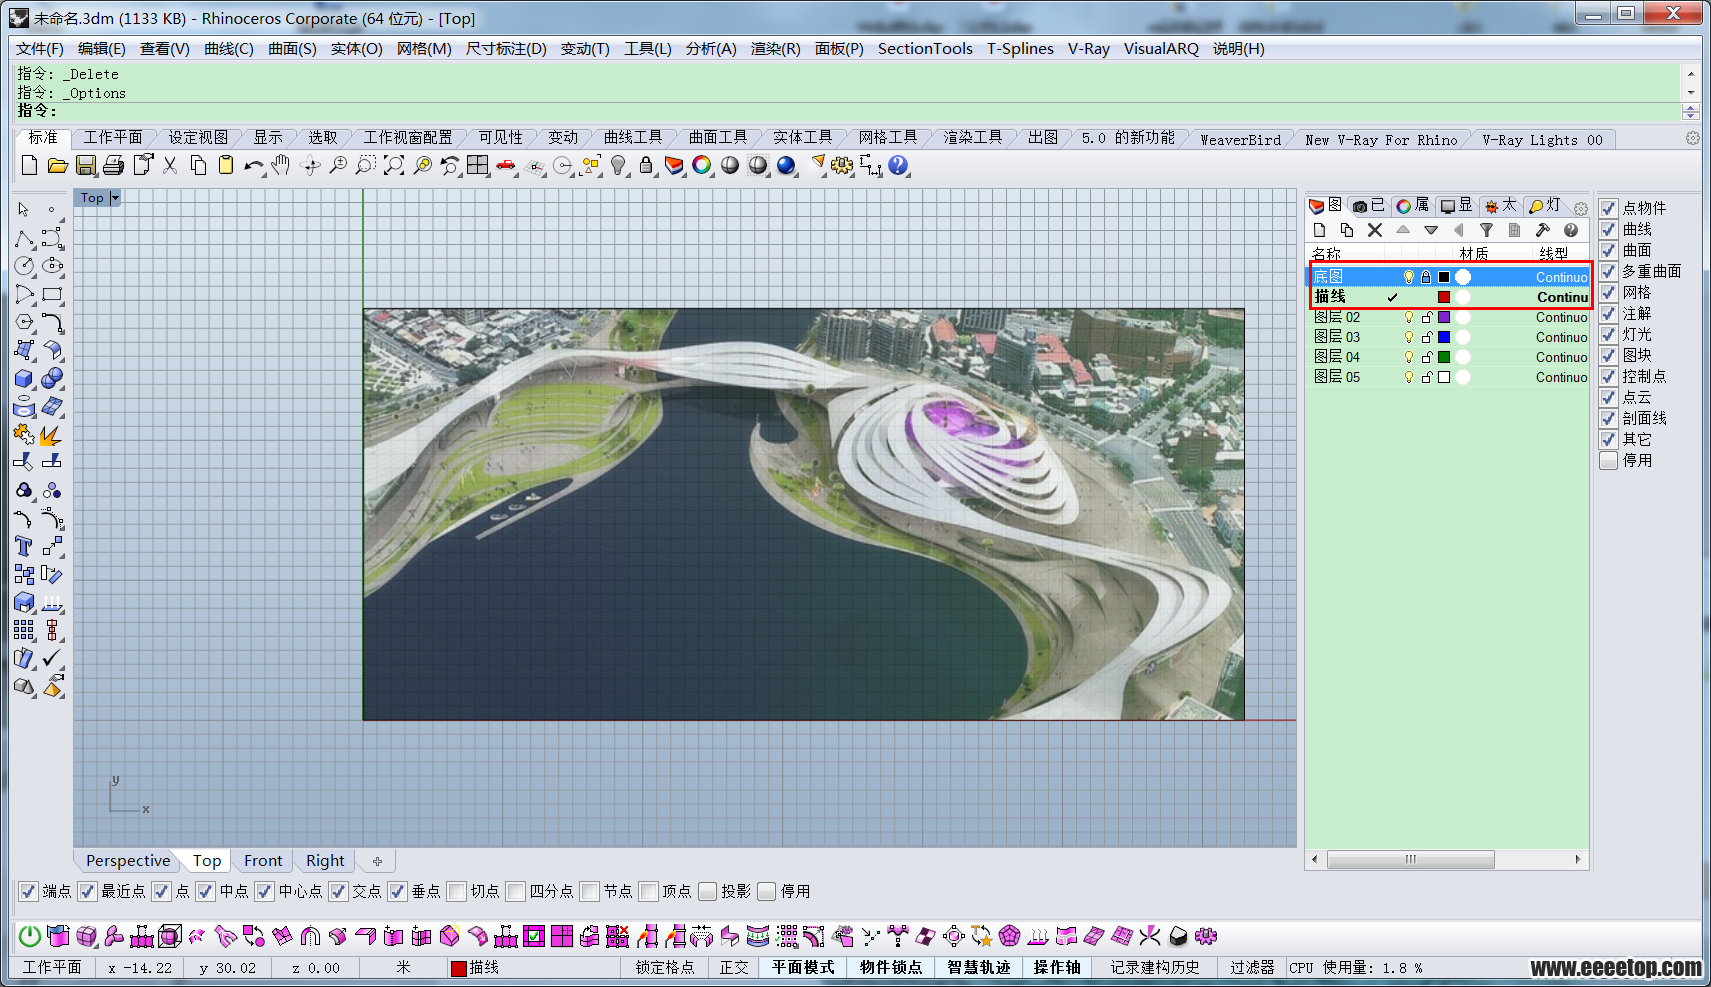This screenshot has height=987, width=1711.
Task: Uncheck the 网格 filter checkbox
Action: click(1609, 292)
